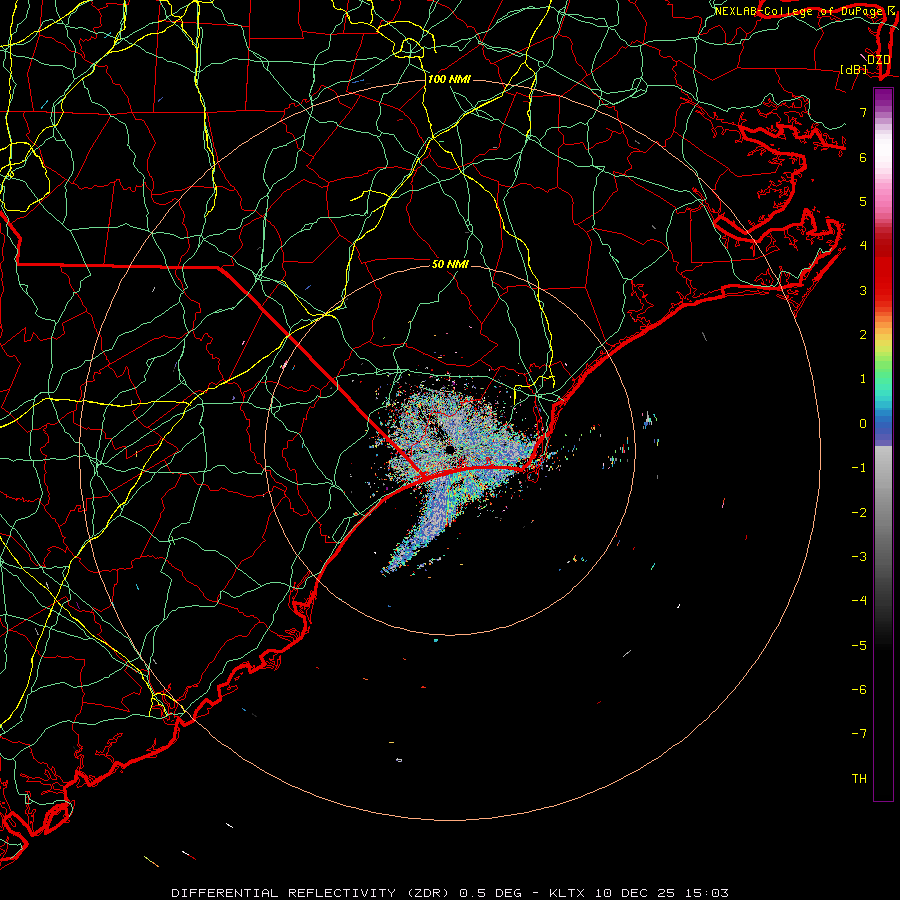Click the "DZD" legend title
Screen dimensions: 900x900
pyautogui.click(x=878, y=60)
